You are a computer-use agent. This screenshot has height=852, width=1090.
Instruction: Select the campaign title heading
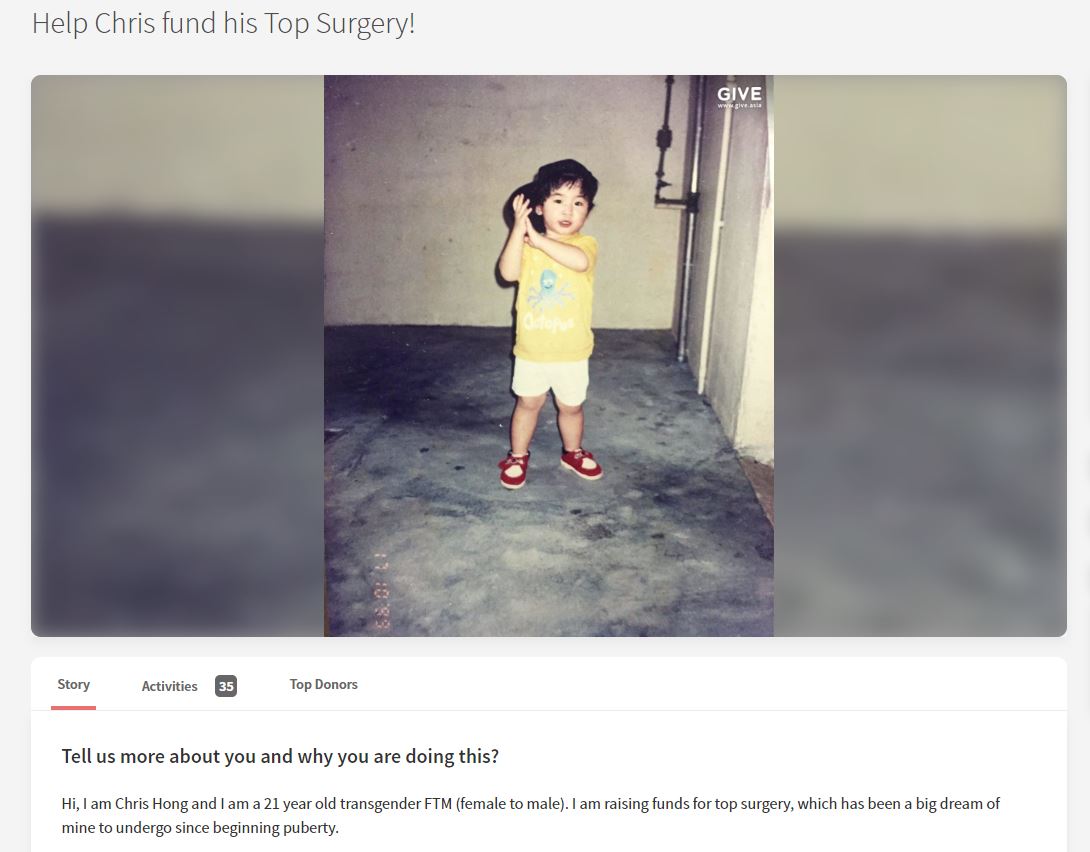coord(223,24)
